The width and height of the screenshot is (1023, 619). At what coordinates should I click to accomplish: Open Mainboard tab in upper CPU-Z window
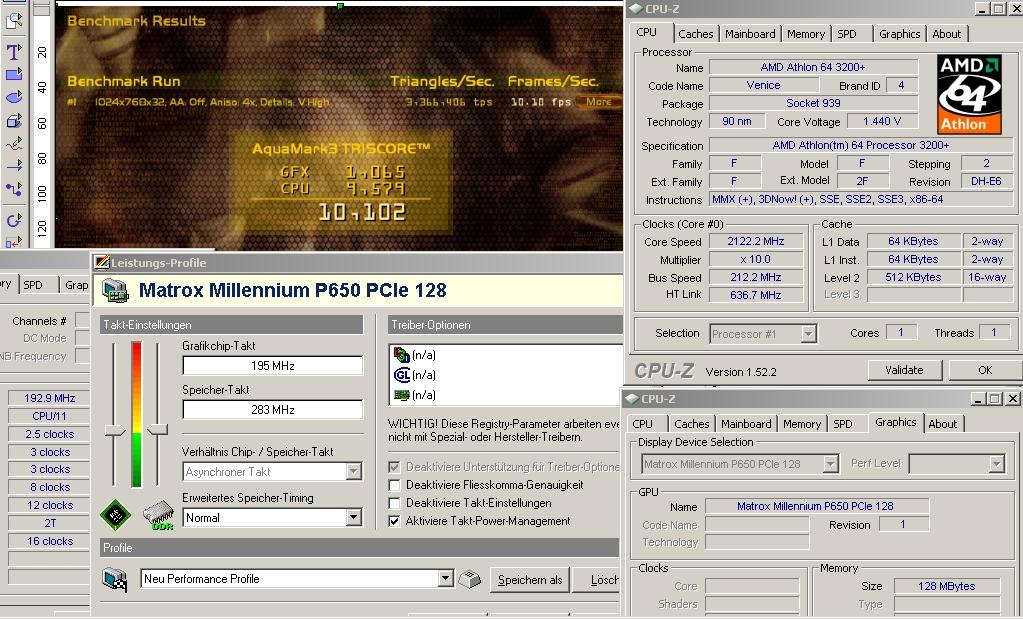point(750,34)
